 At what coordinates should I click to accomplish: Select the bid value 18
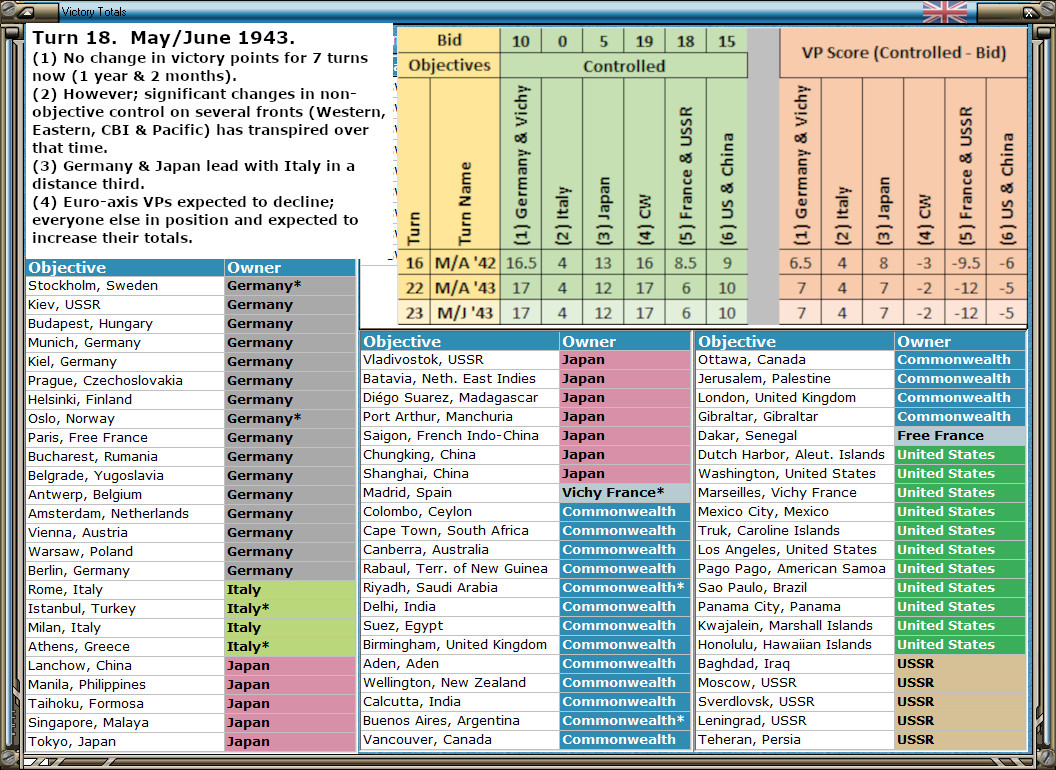point(686,40)
